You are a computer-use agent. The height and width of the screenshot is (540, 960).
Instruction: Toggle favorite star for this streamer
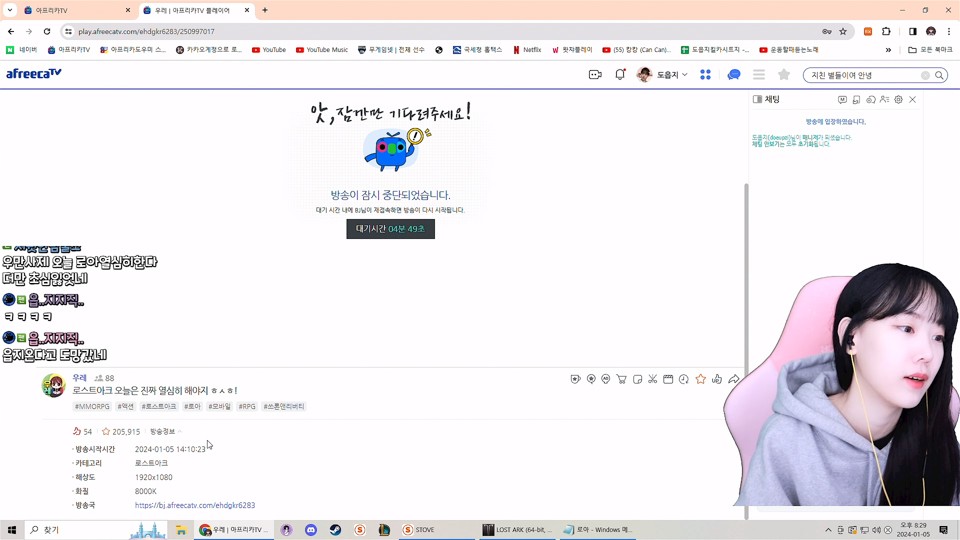pyautogui.click(x=700, y=380)
